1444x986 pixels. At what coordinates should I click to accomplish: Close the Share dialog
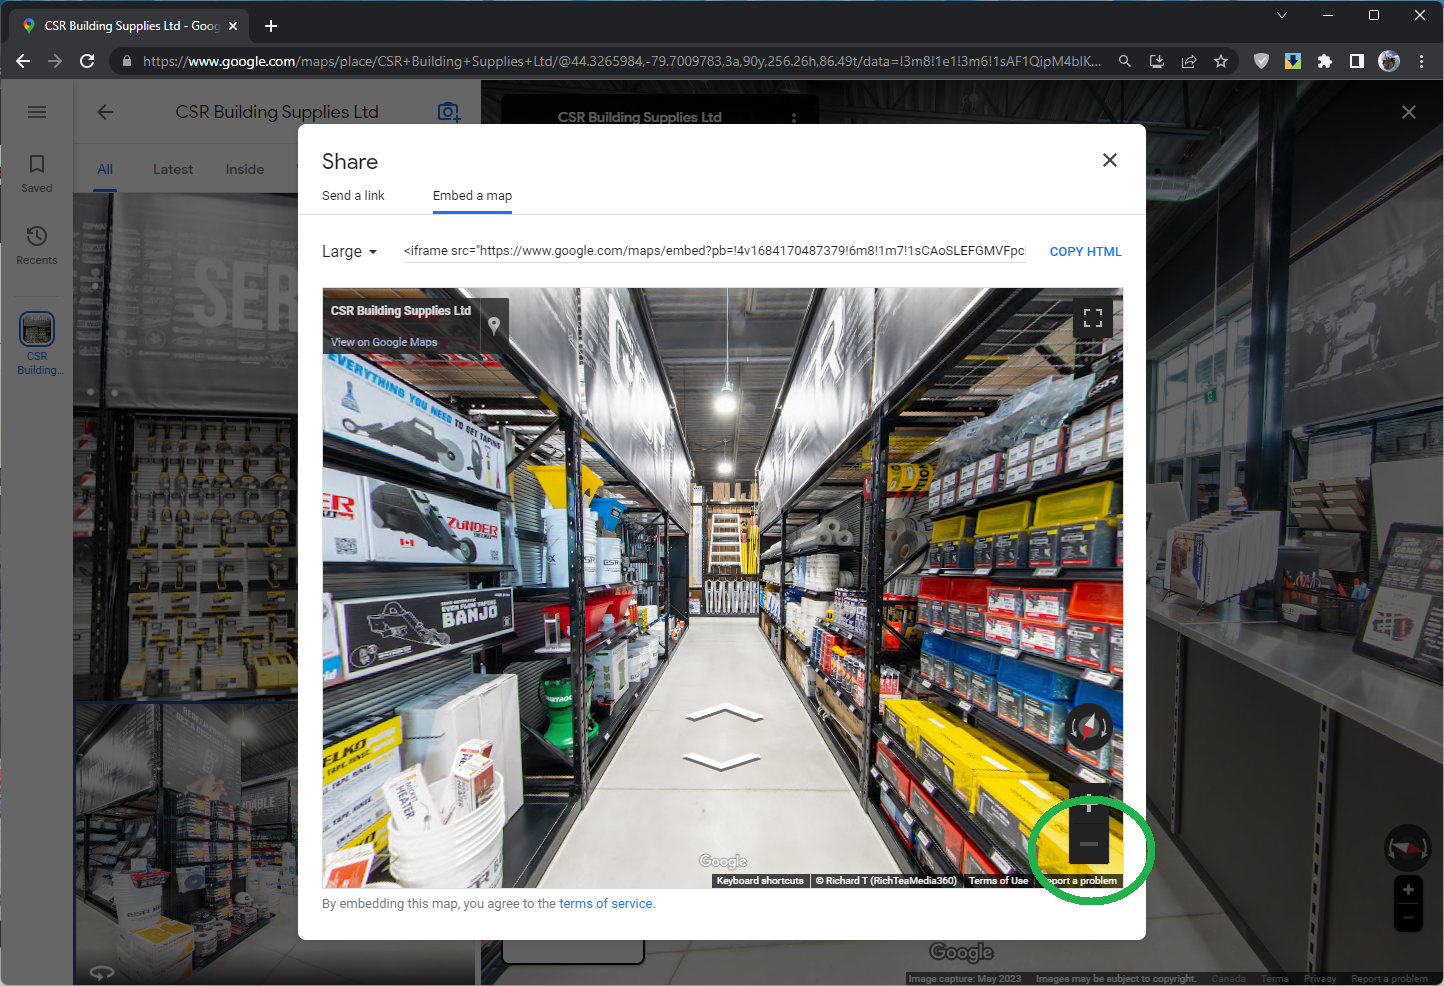pos(1109,160)
